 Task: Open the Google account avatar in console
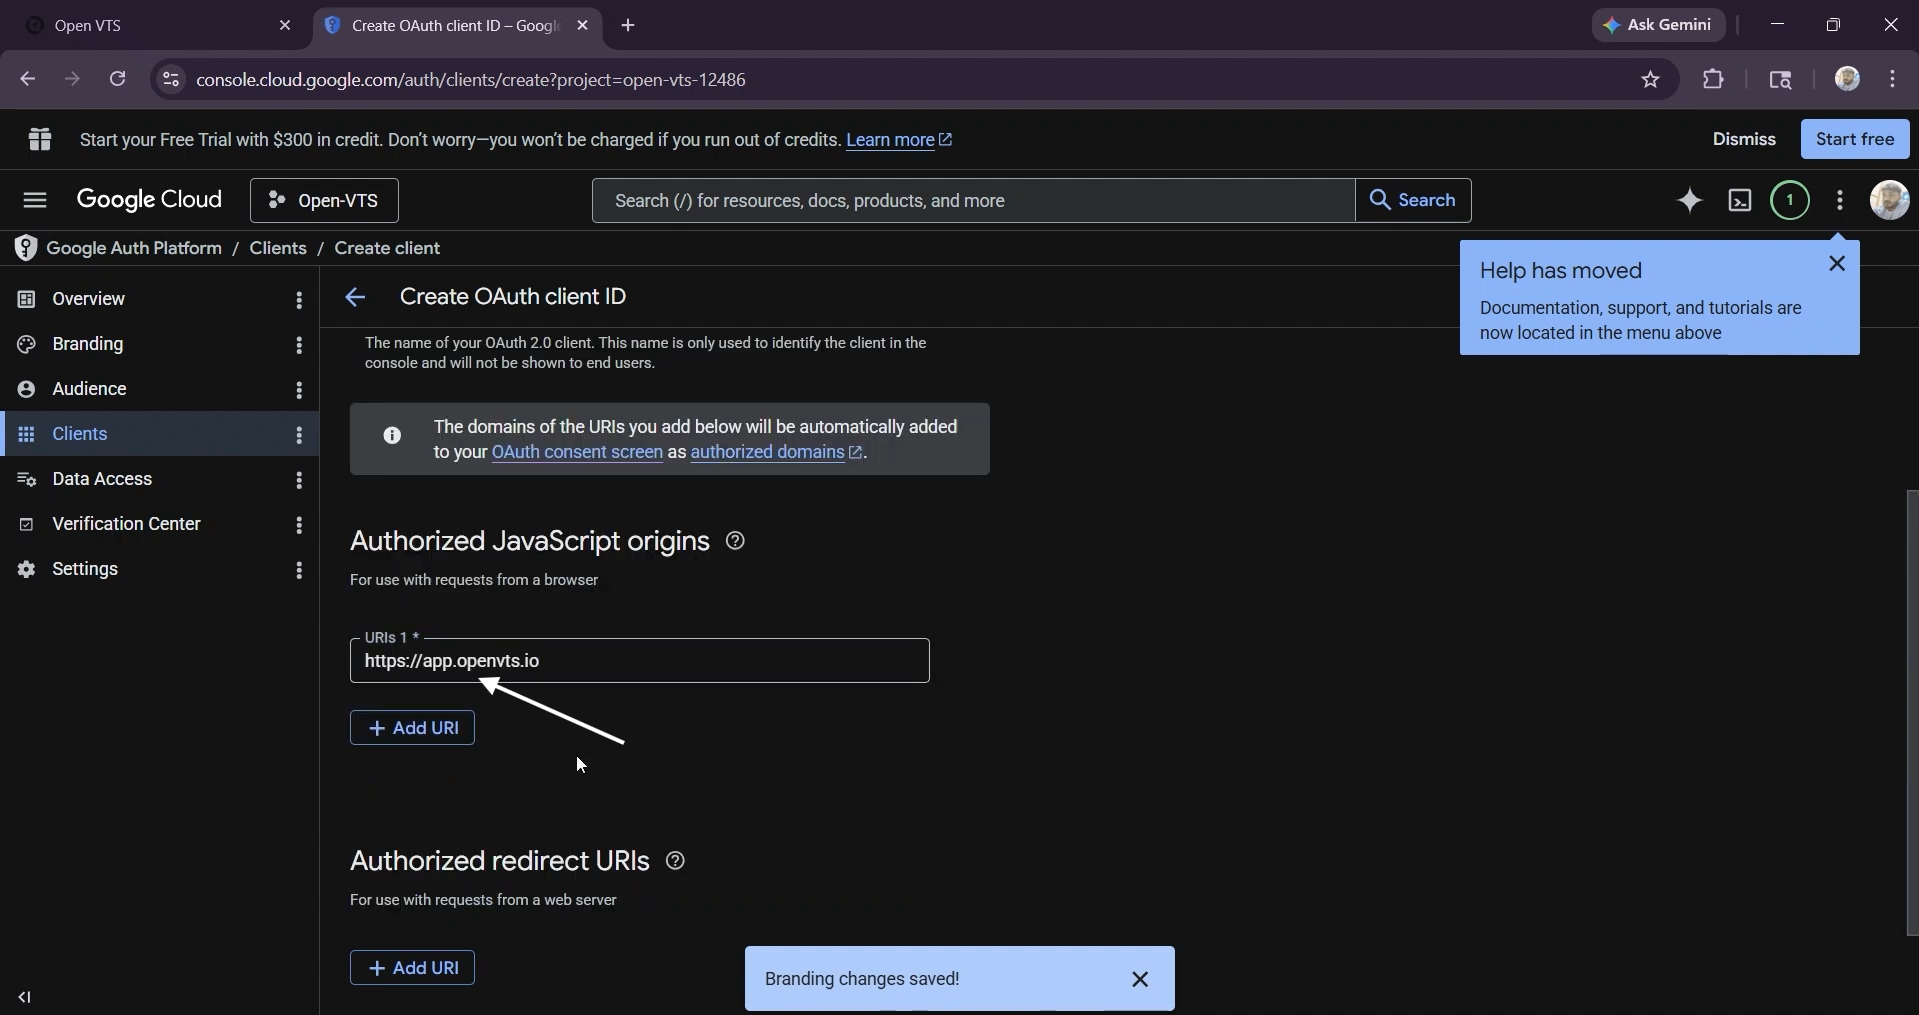tap(1889, 200)
